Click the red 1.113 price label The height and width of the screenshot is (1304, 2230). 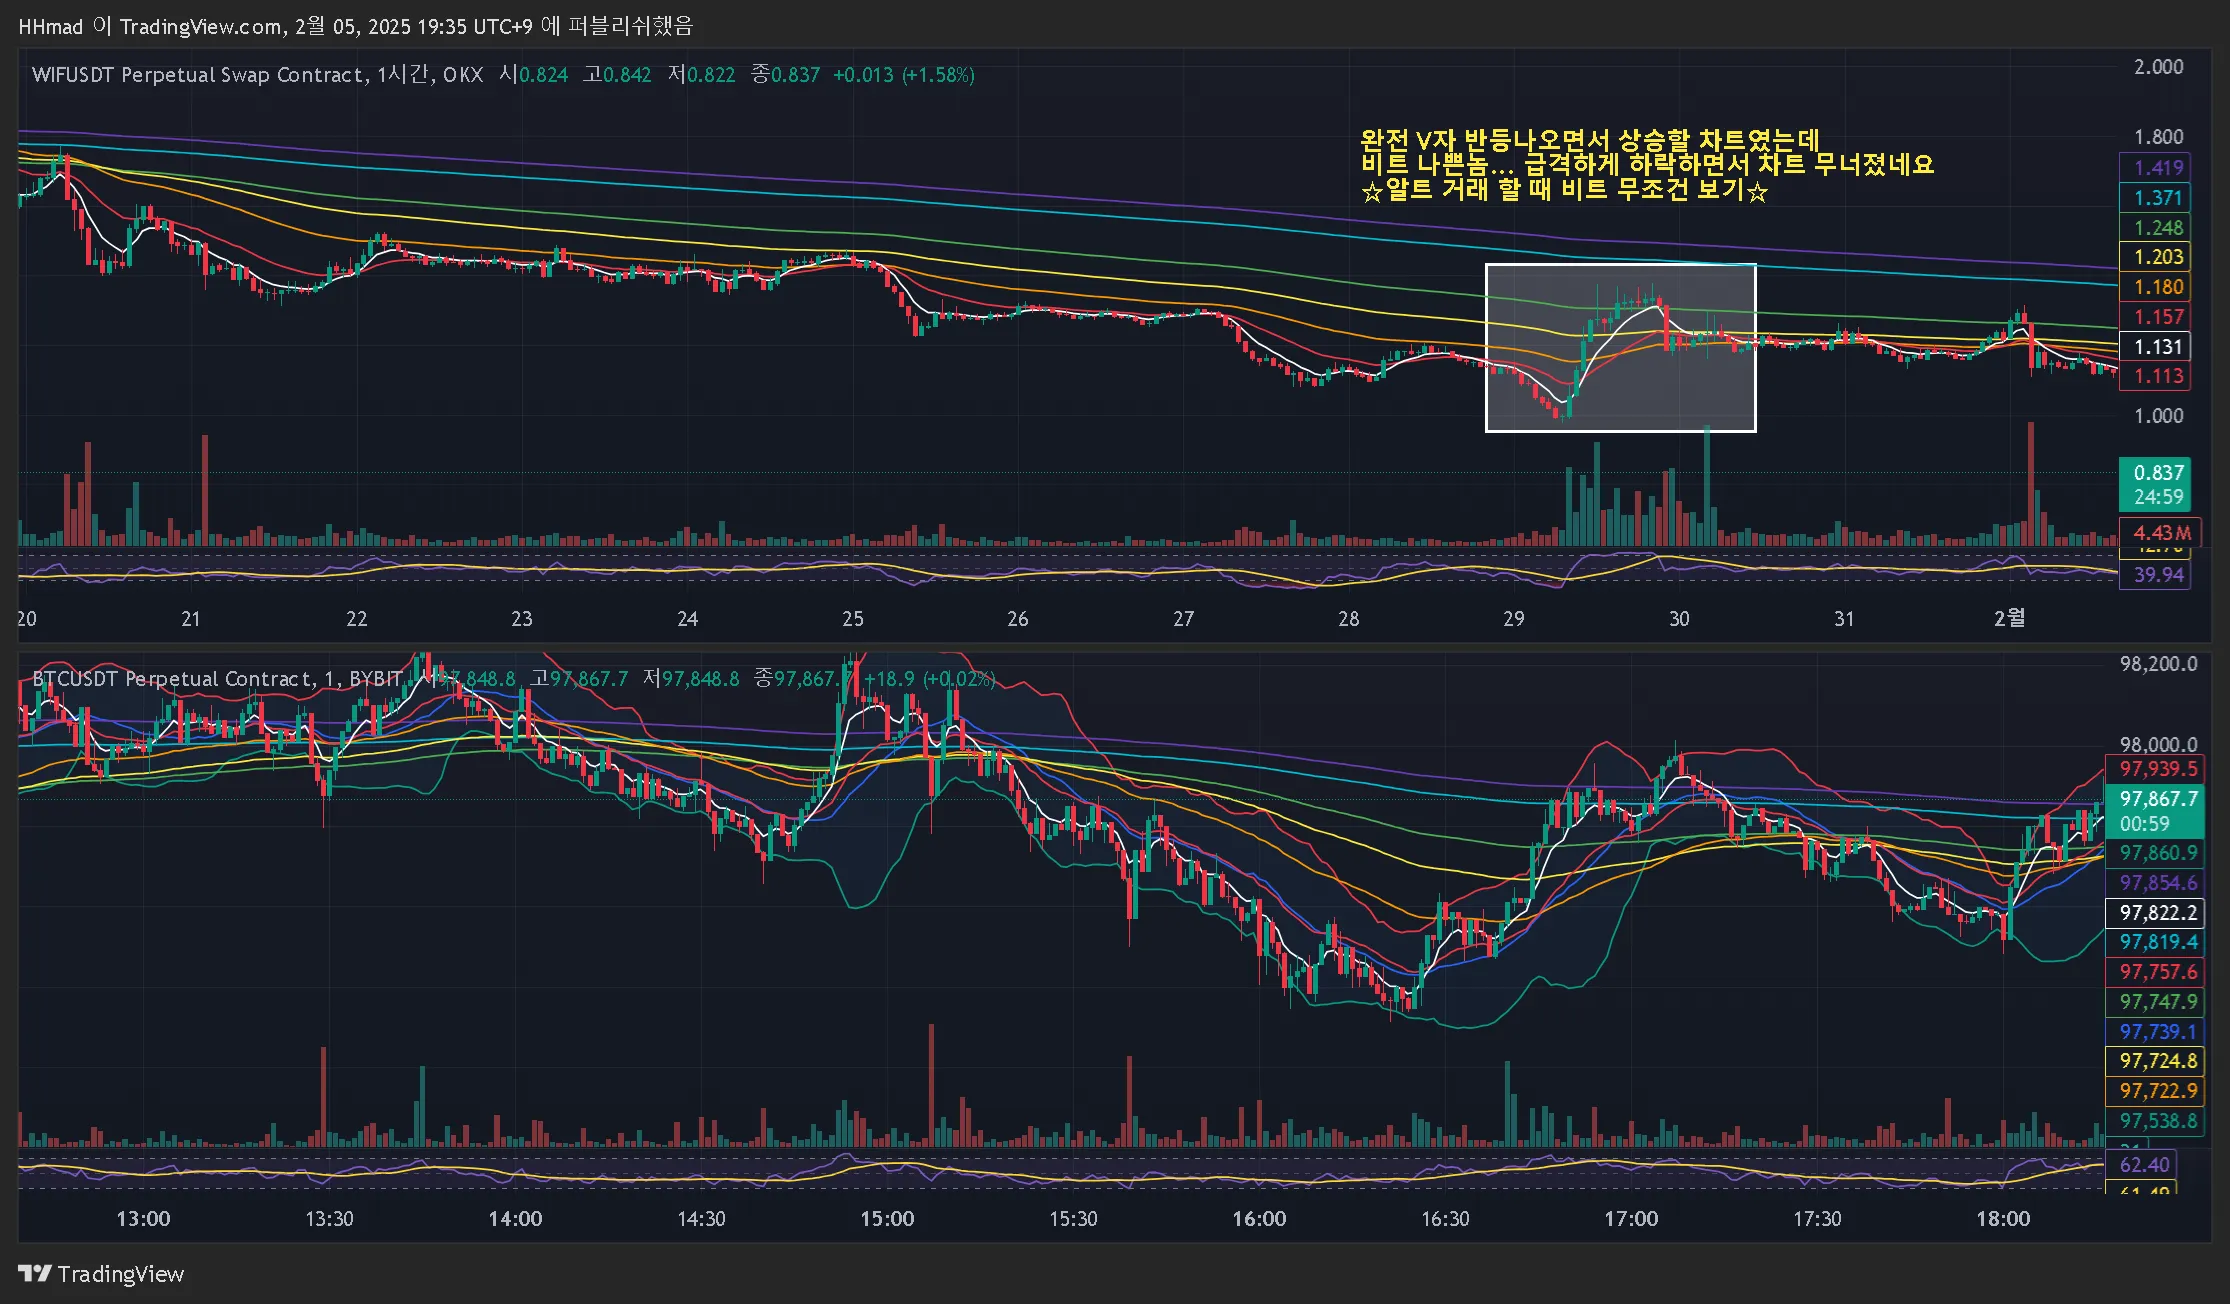coord(2157,376)
